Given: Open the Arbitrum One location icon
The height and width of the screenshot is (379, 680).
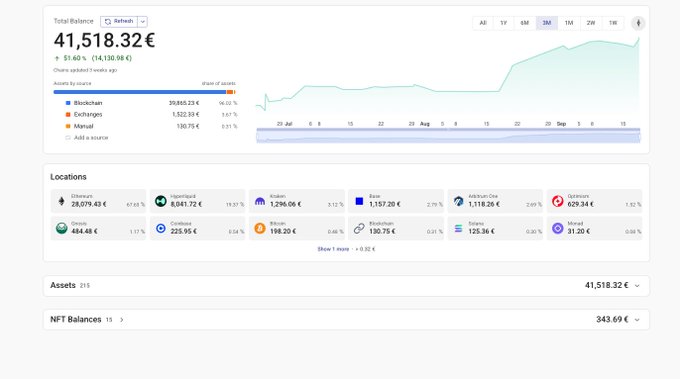Looking at the screenshot, I should point(458,201).
